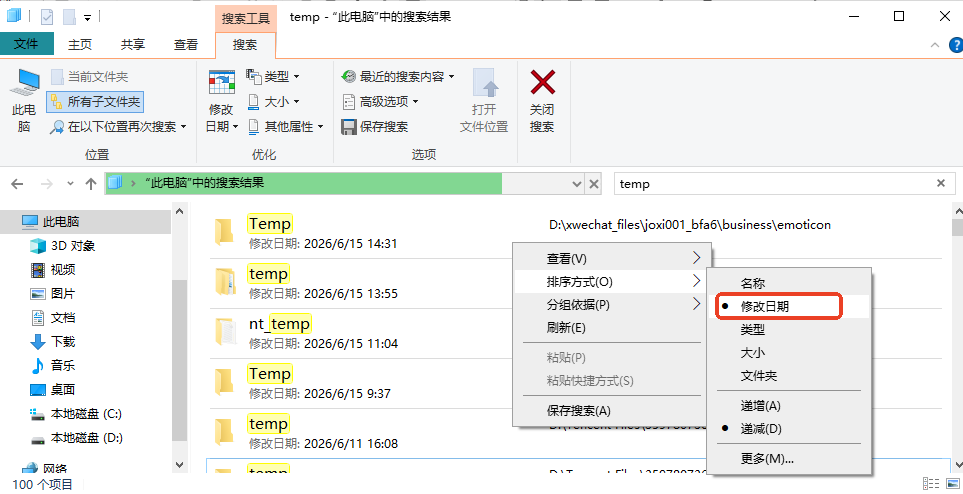The image size is (963, 494).
Task: Select the nt_temp folder result
Action: (x=360, y=333)
